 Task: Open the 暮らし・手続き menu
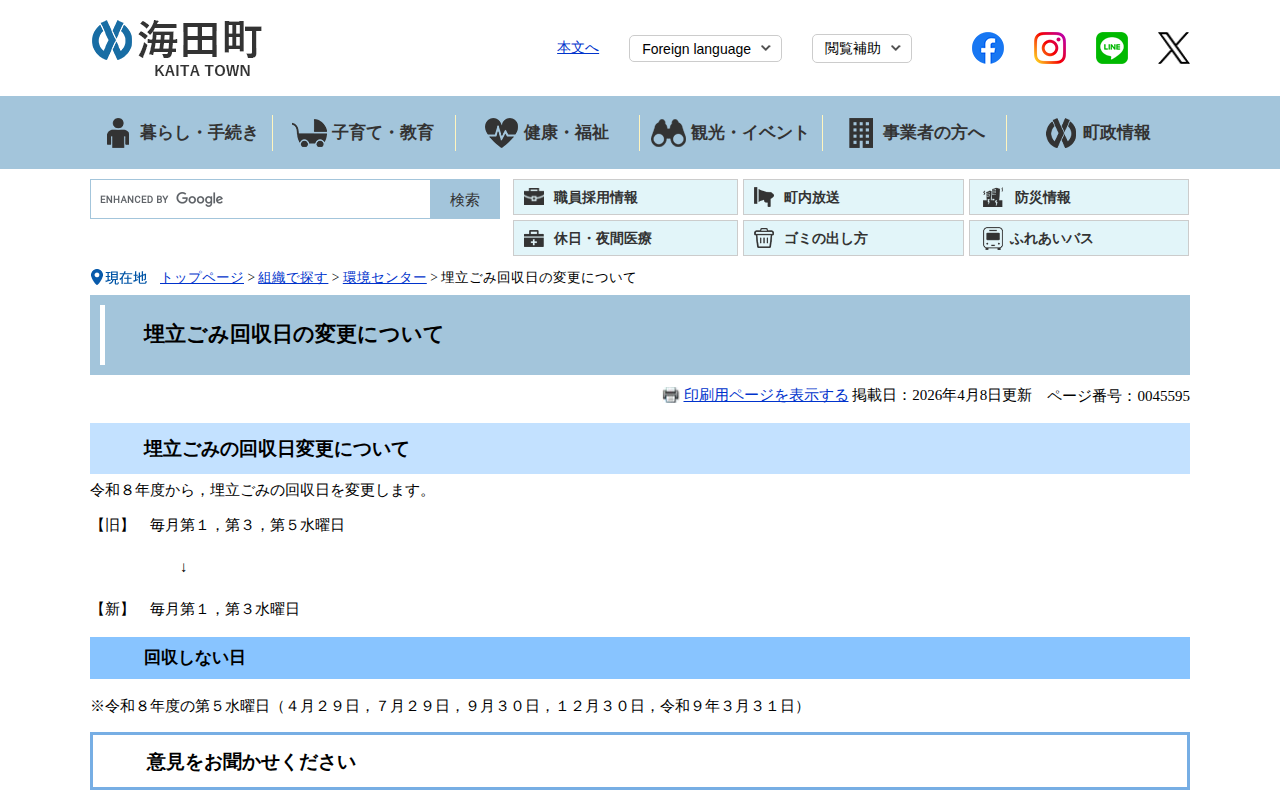click(x=181, y=133)
